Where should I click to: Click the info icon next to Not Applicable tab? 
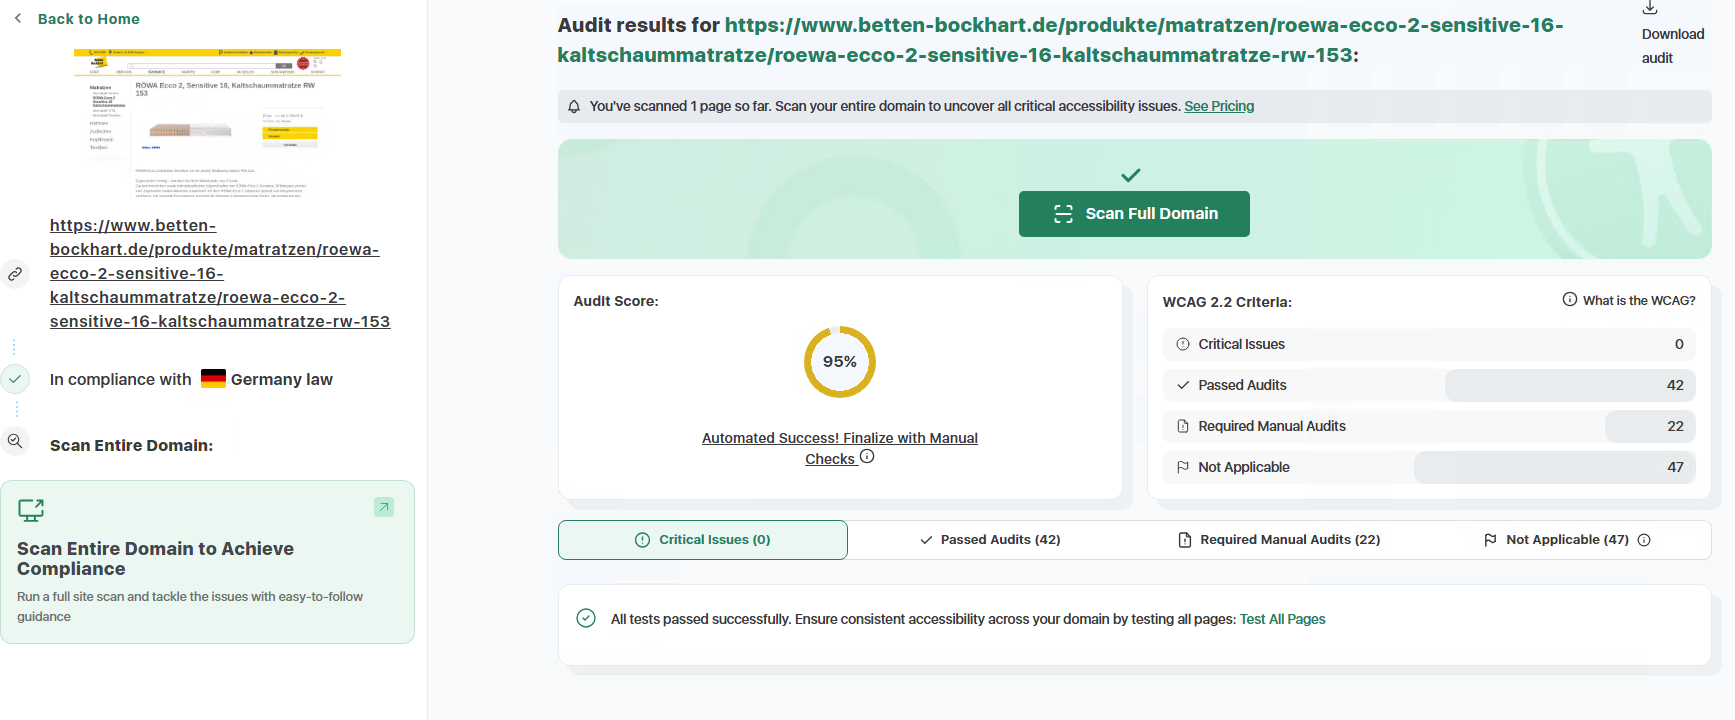[x=1644, y=540]
